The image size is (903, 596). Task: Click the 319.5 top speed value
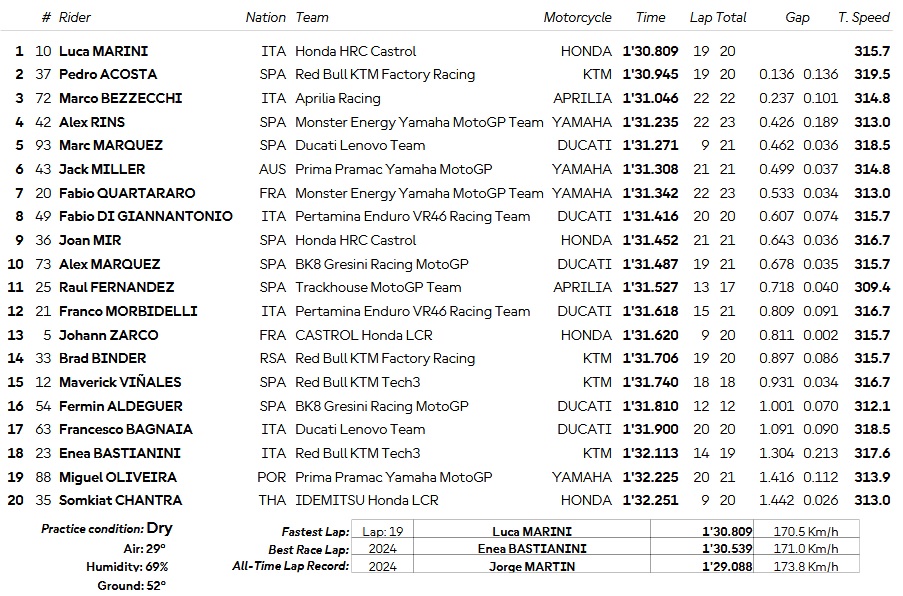[872, 74]
